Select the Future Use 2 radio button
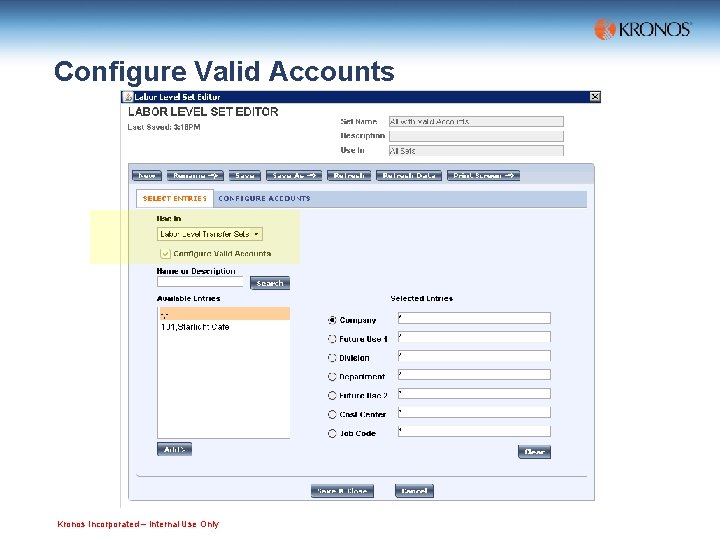Image resolution: width=720 pixels, height=540 pixels. click(x=332, y=395)
